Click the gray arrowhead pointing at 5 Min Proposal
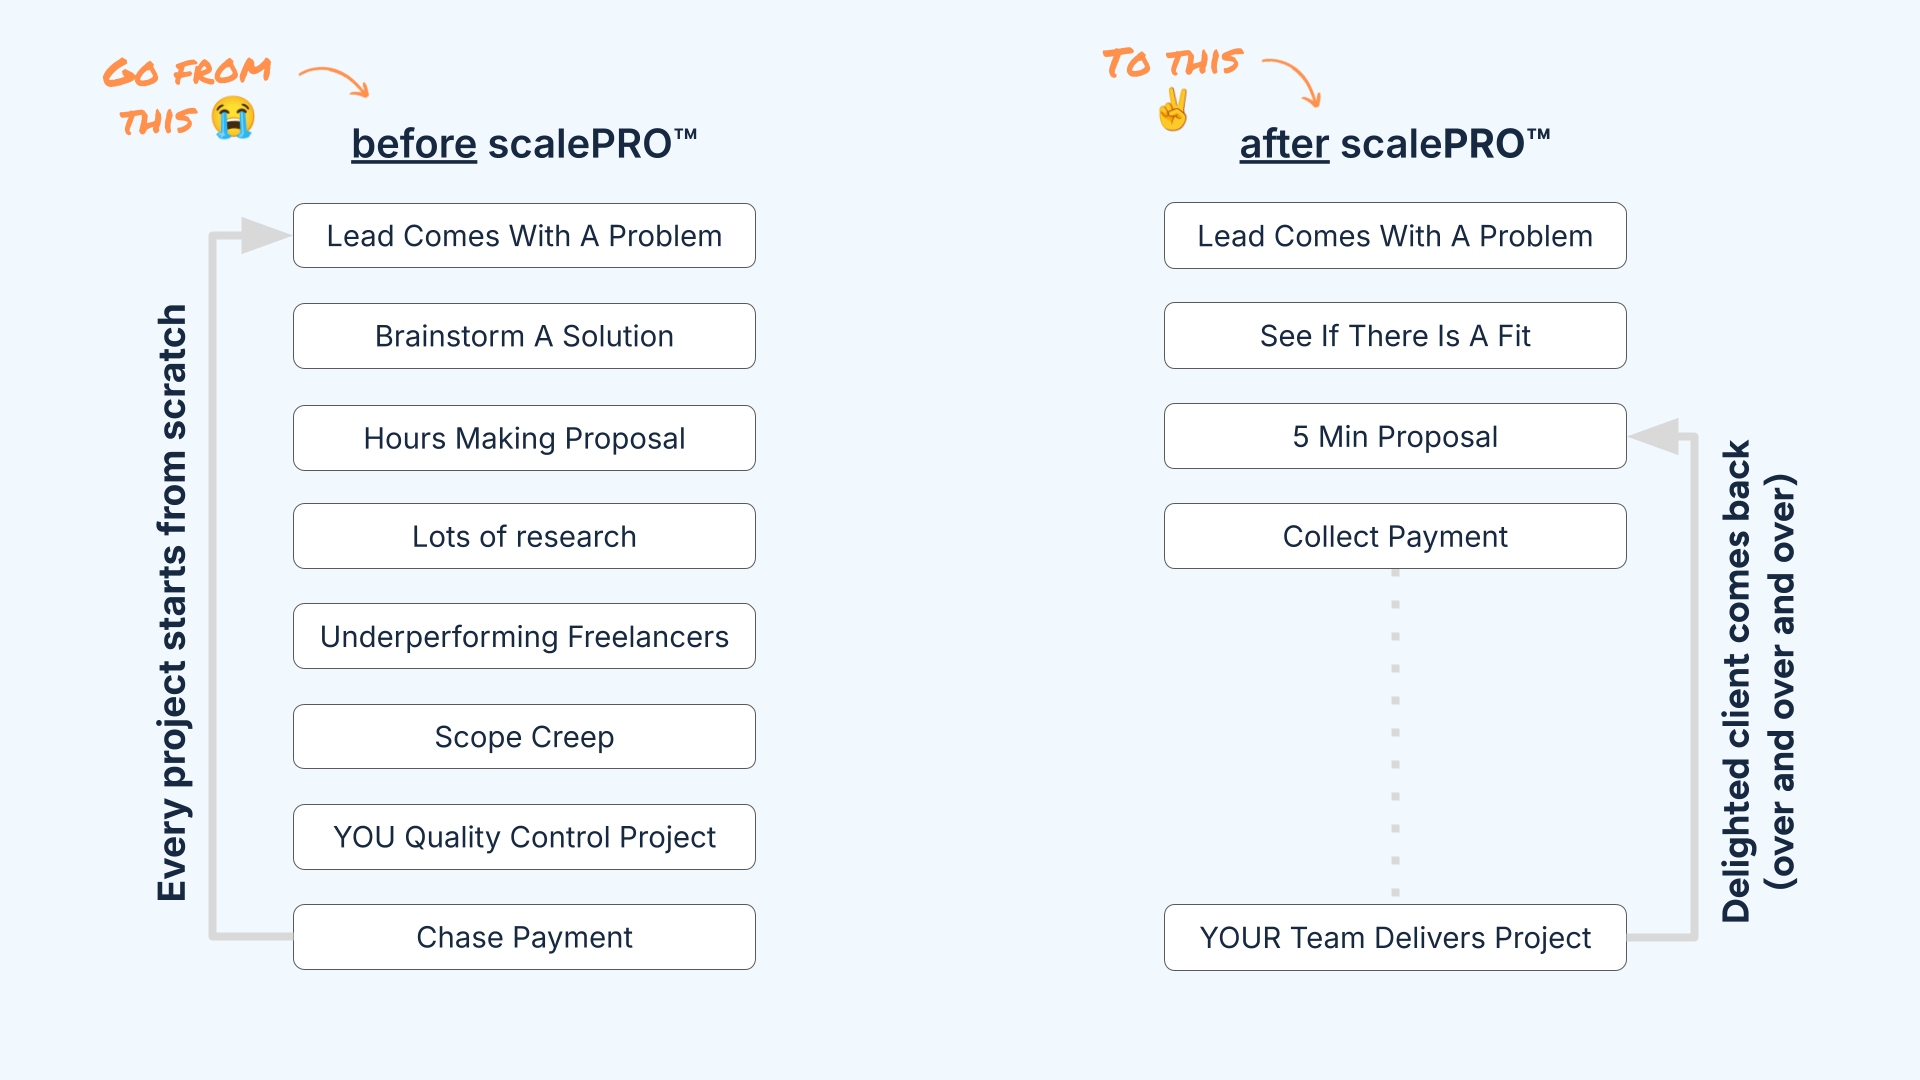Image resolution: width=1920 pixels, height=1080 pixels. 1655,436
